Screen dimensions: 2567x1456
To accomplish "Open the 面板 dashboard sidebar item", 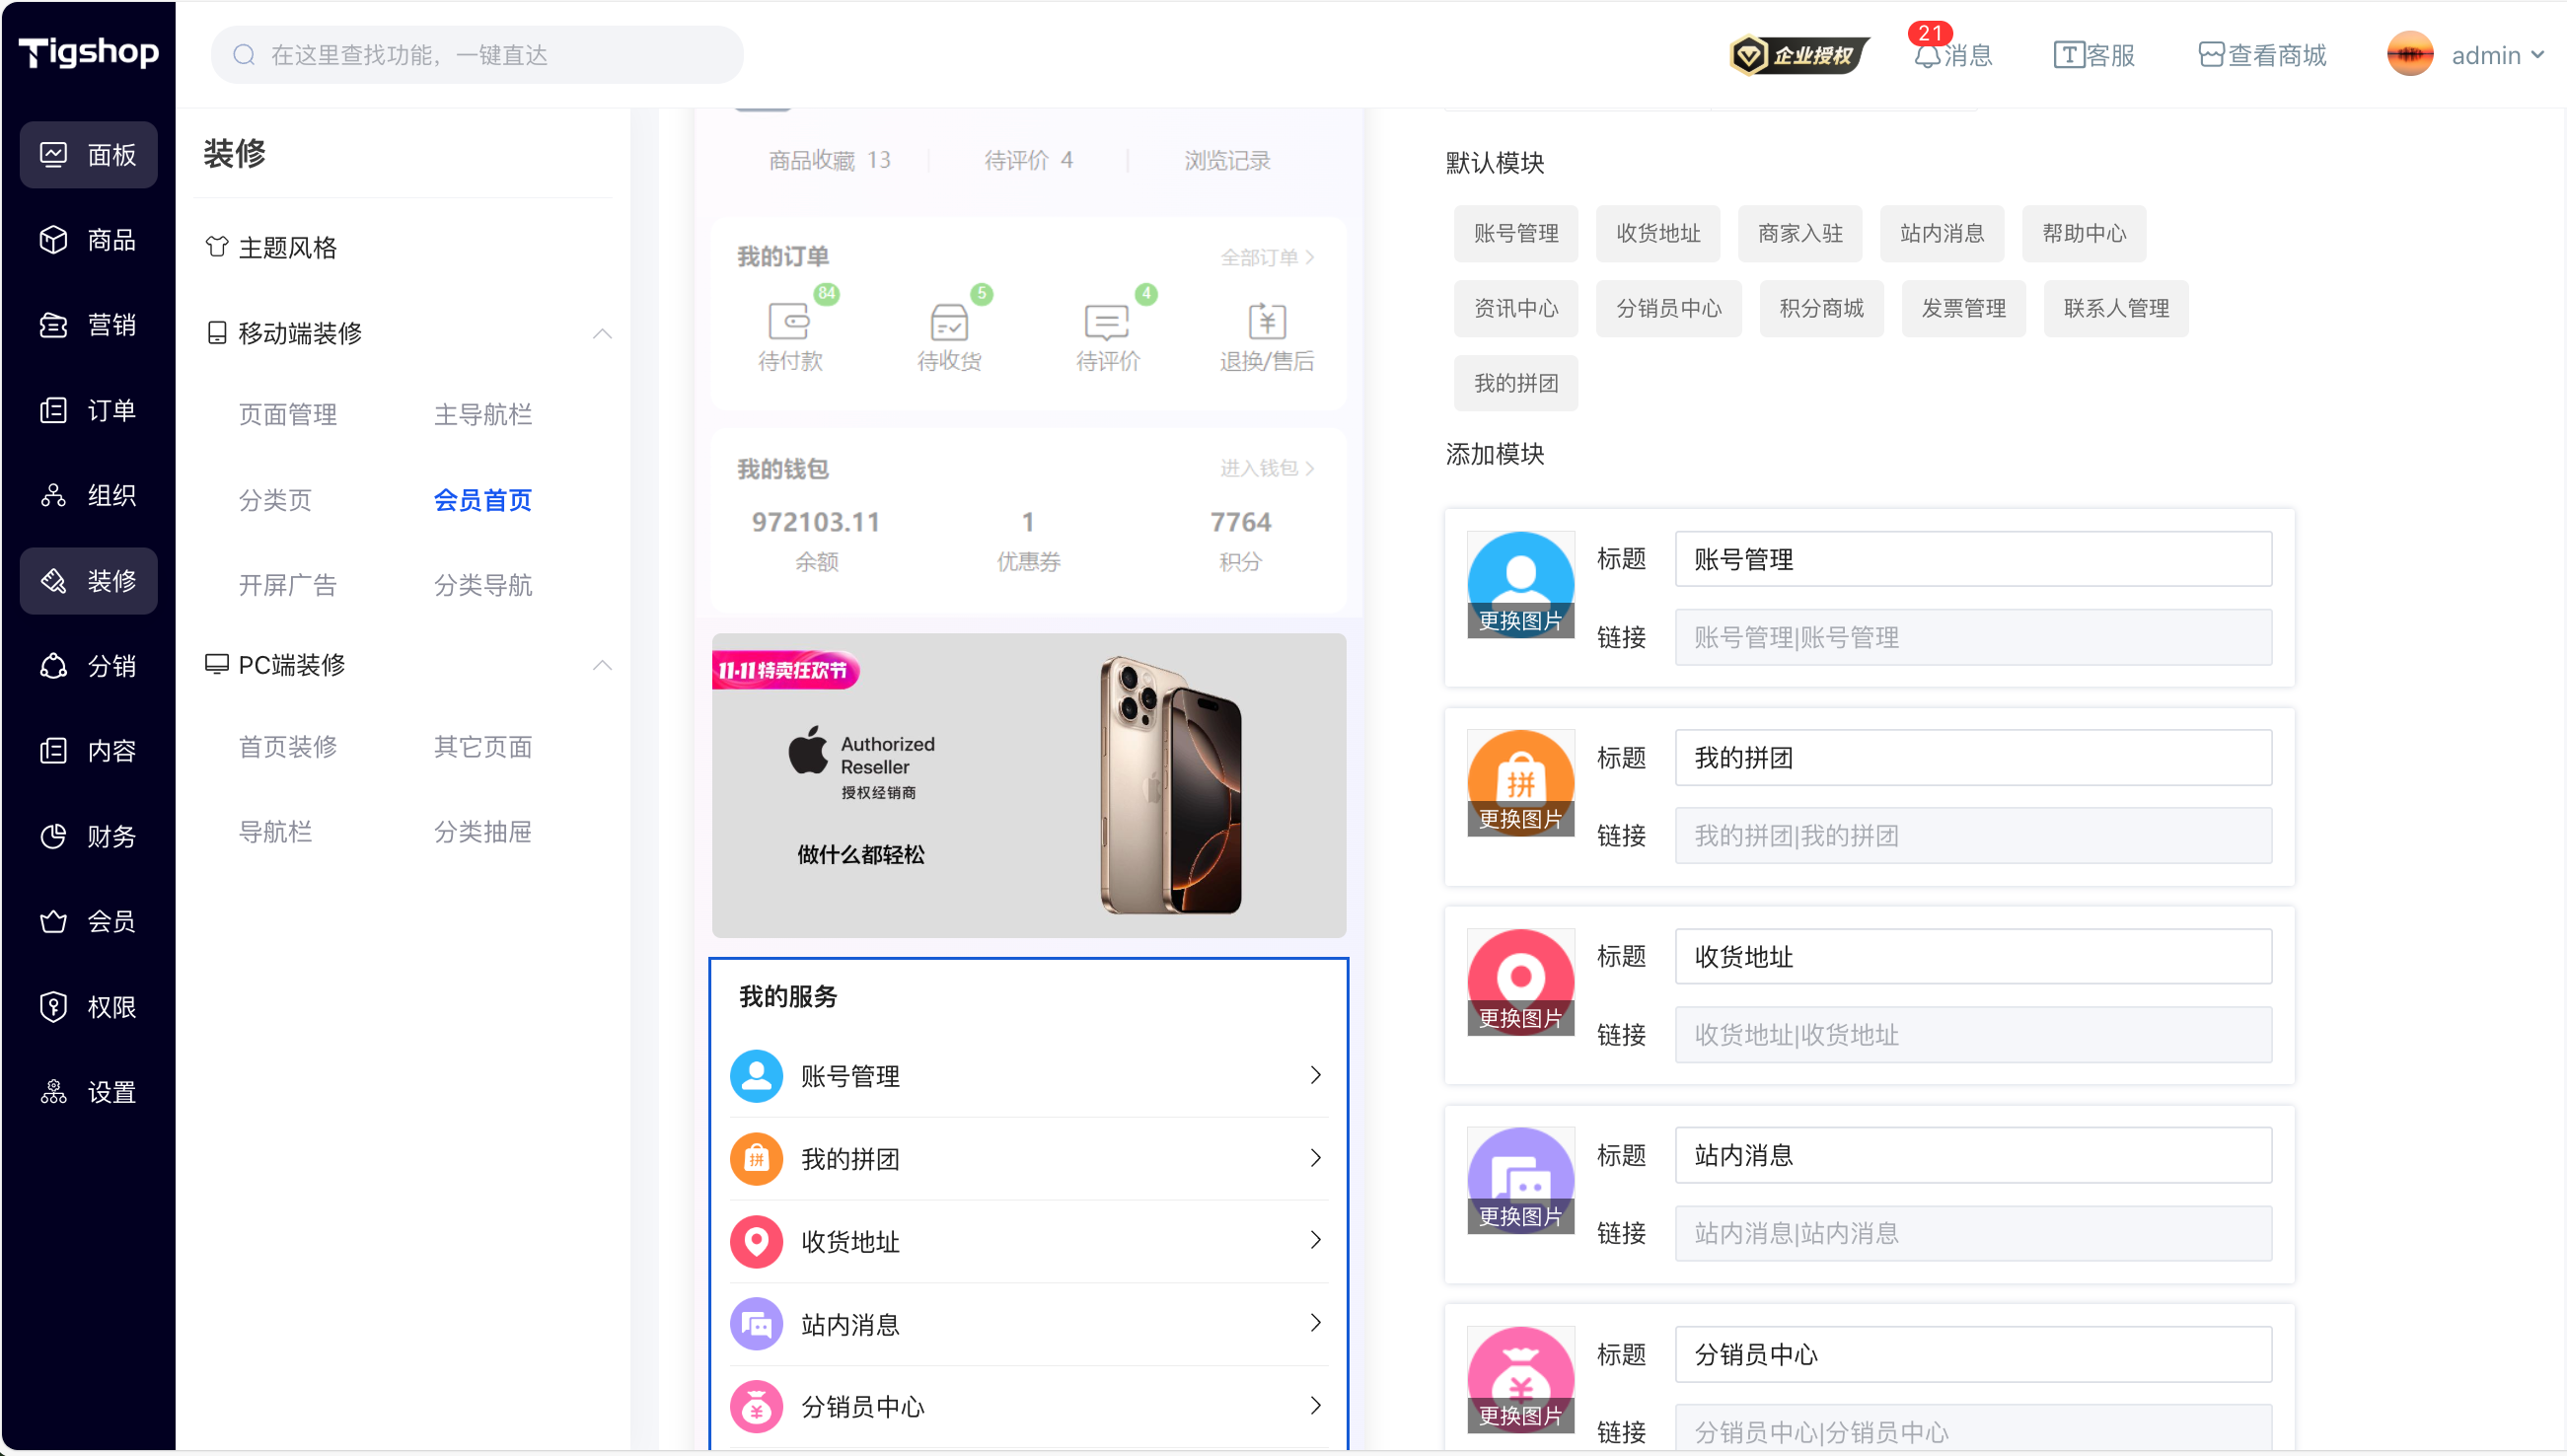I will click(88, 155).
